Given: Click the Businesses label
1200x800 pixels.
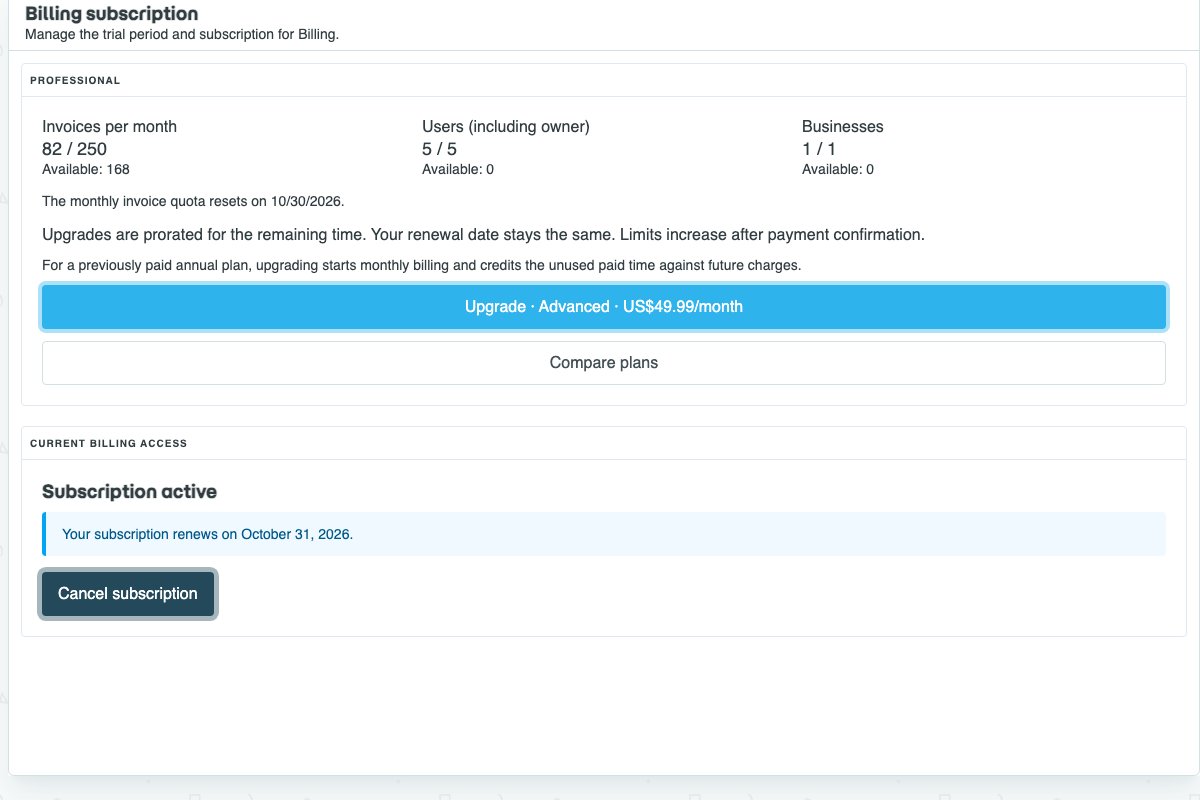Looking at the screenshot, I should click(x=843, y=127).
